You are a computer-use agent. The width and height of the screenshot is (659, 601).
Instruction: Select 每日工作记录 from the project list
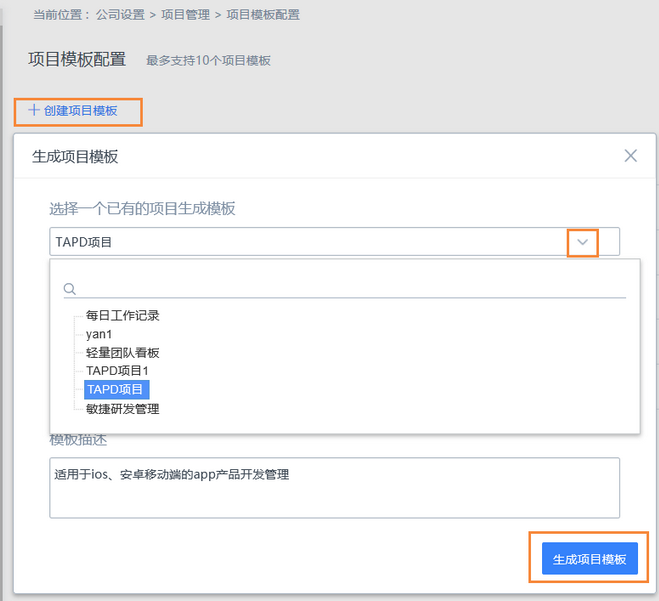point(122,315)
